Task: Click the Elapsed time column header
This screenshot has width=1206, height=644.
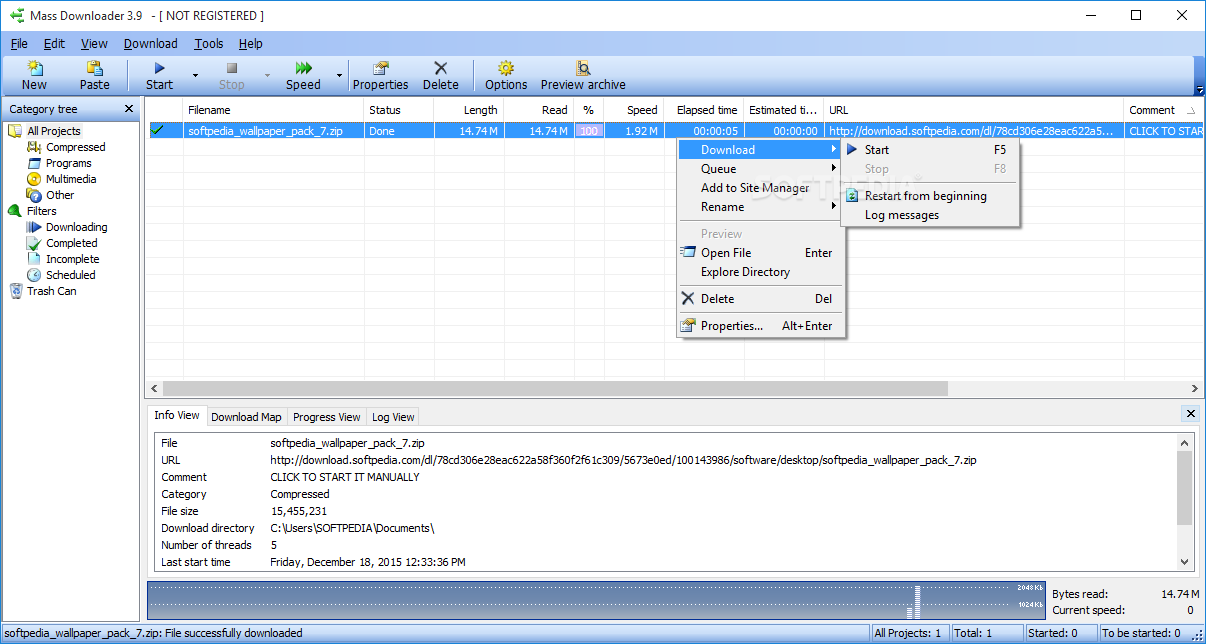Action: coord(704,110)
